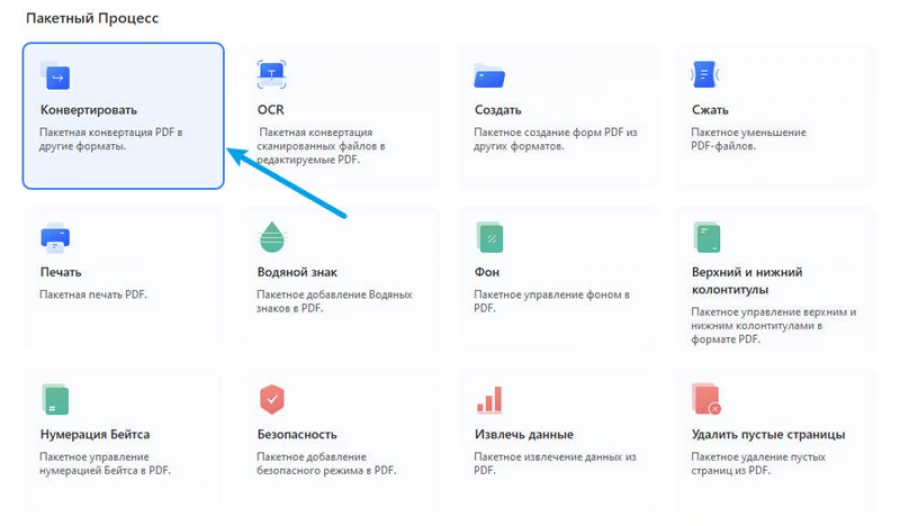Click the Пакетная печать PDF description
The height and width of the screenshot is (526, 900).
(x=92, y=295)
